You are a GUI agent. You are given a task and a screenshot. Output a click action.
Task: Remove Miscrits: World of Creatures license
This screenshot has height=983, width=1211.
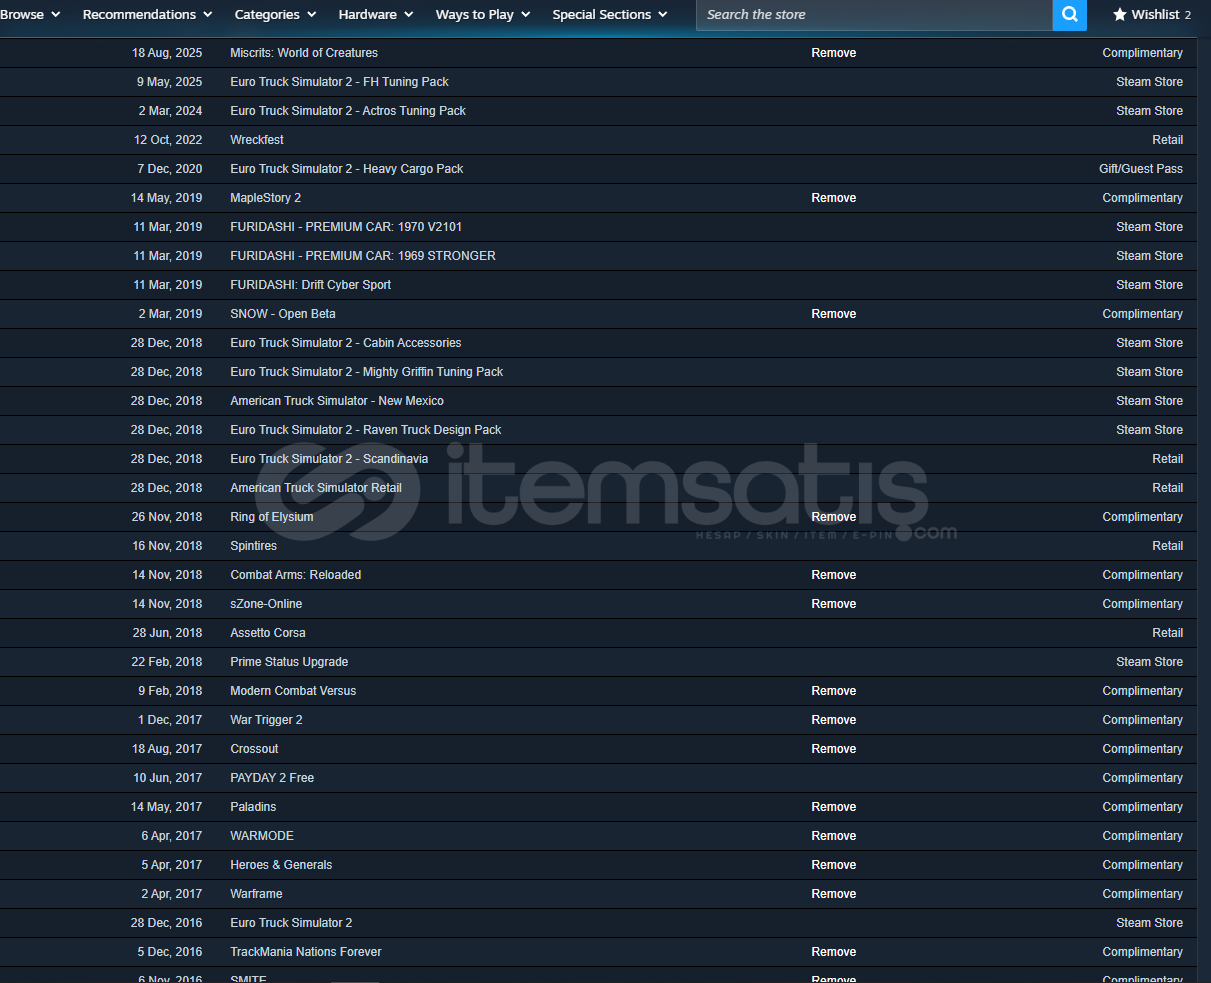[x=833, y=53]
